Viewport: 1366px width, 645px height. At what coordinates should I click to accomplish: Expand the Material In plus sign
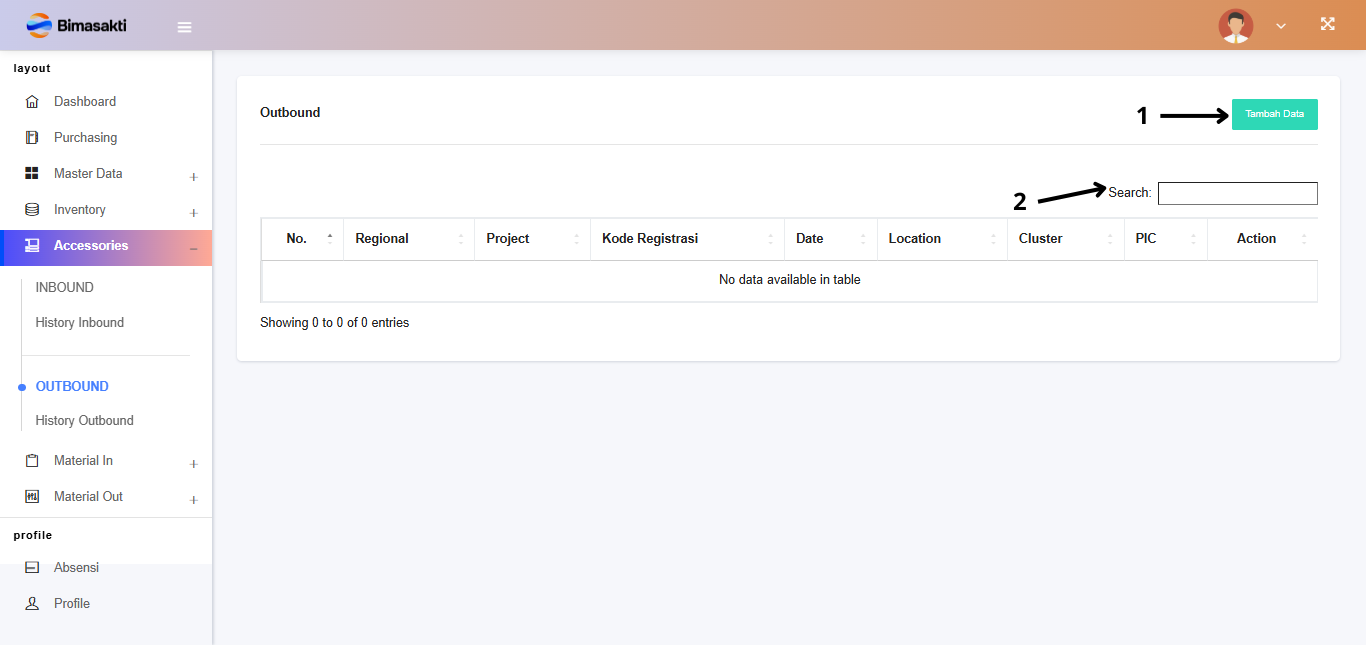click(194, 464)
